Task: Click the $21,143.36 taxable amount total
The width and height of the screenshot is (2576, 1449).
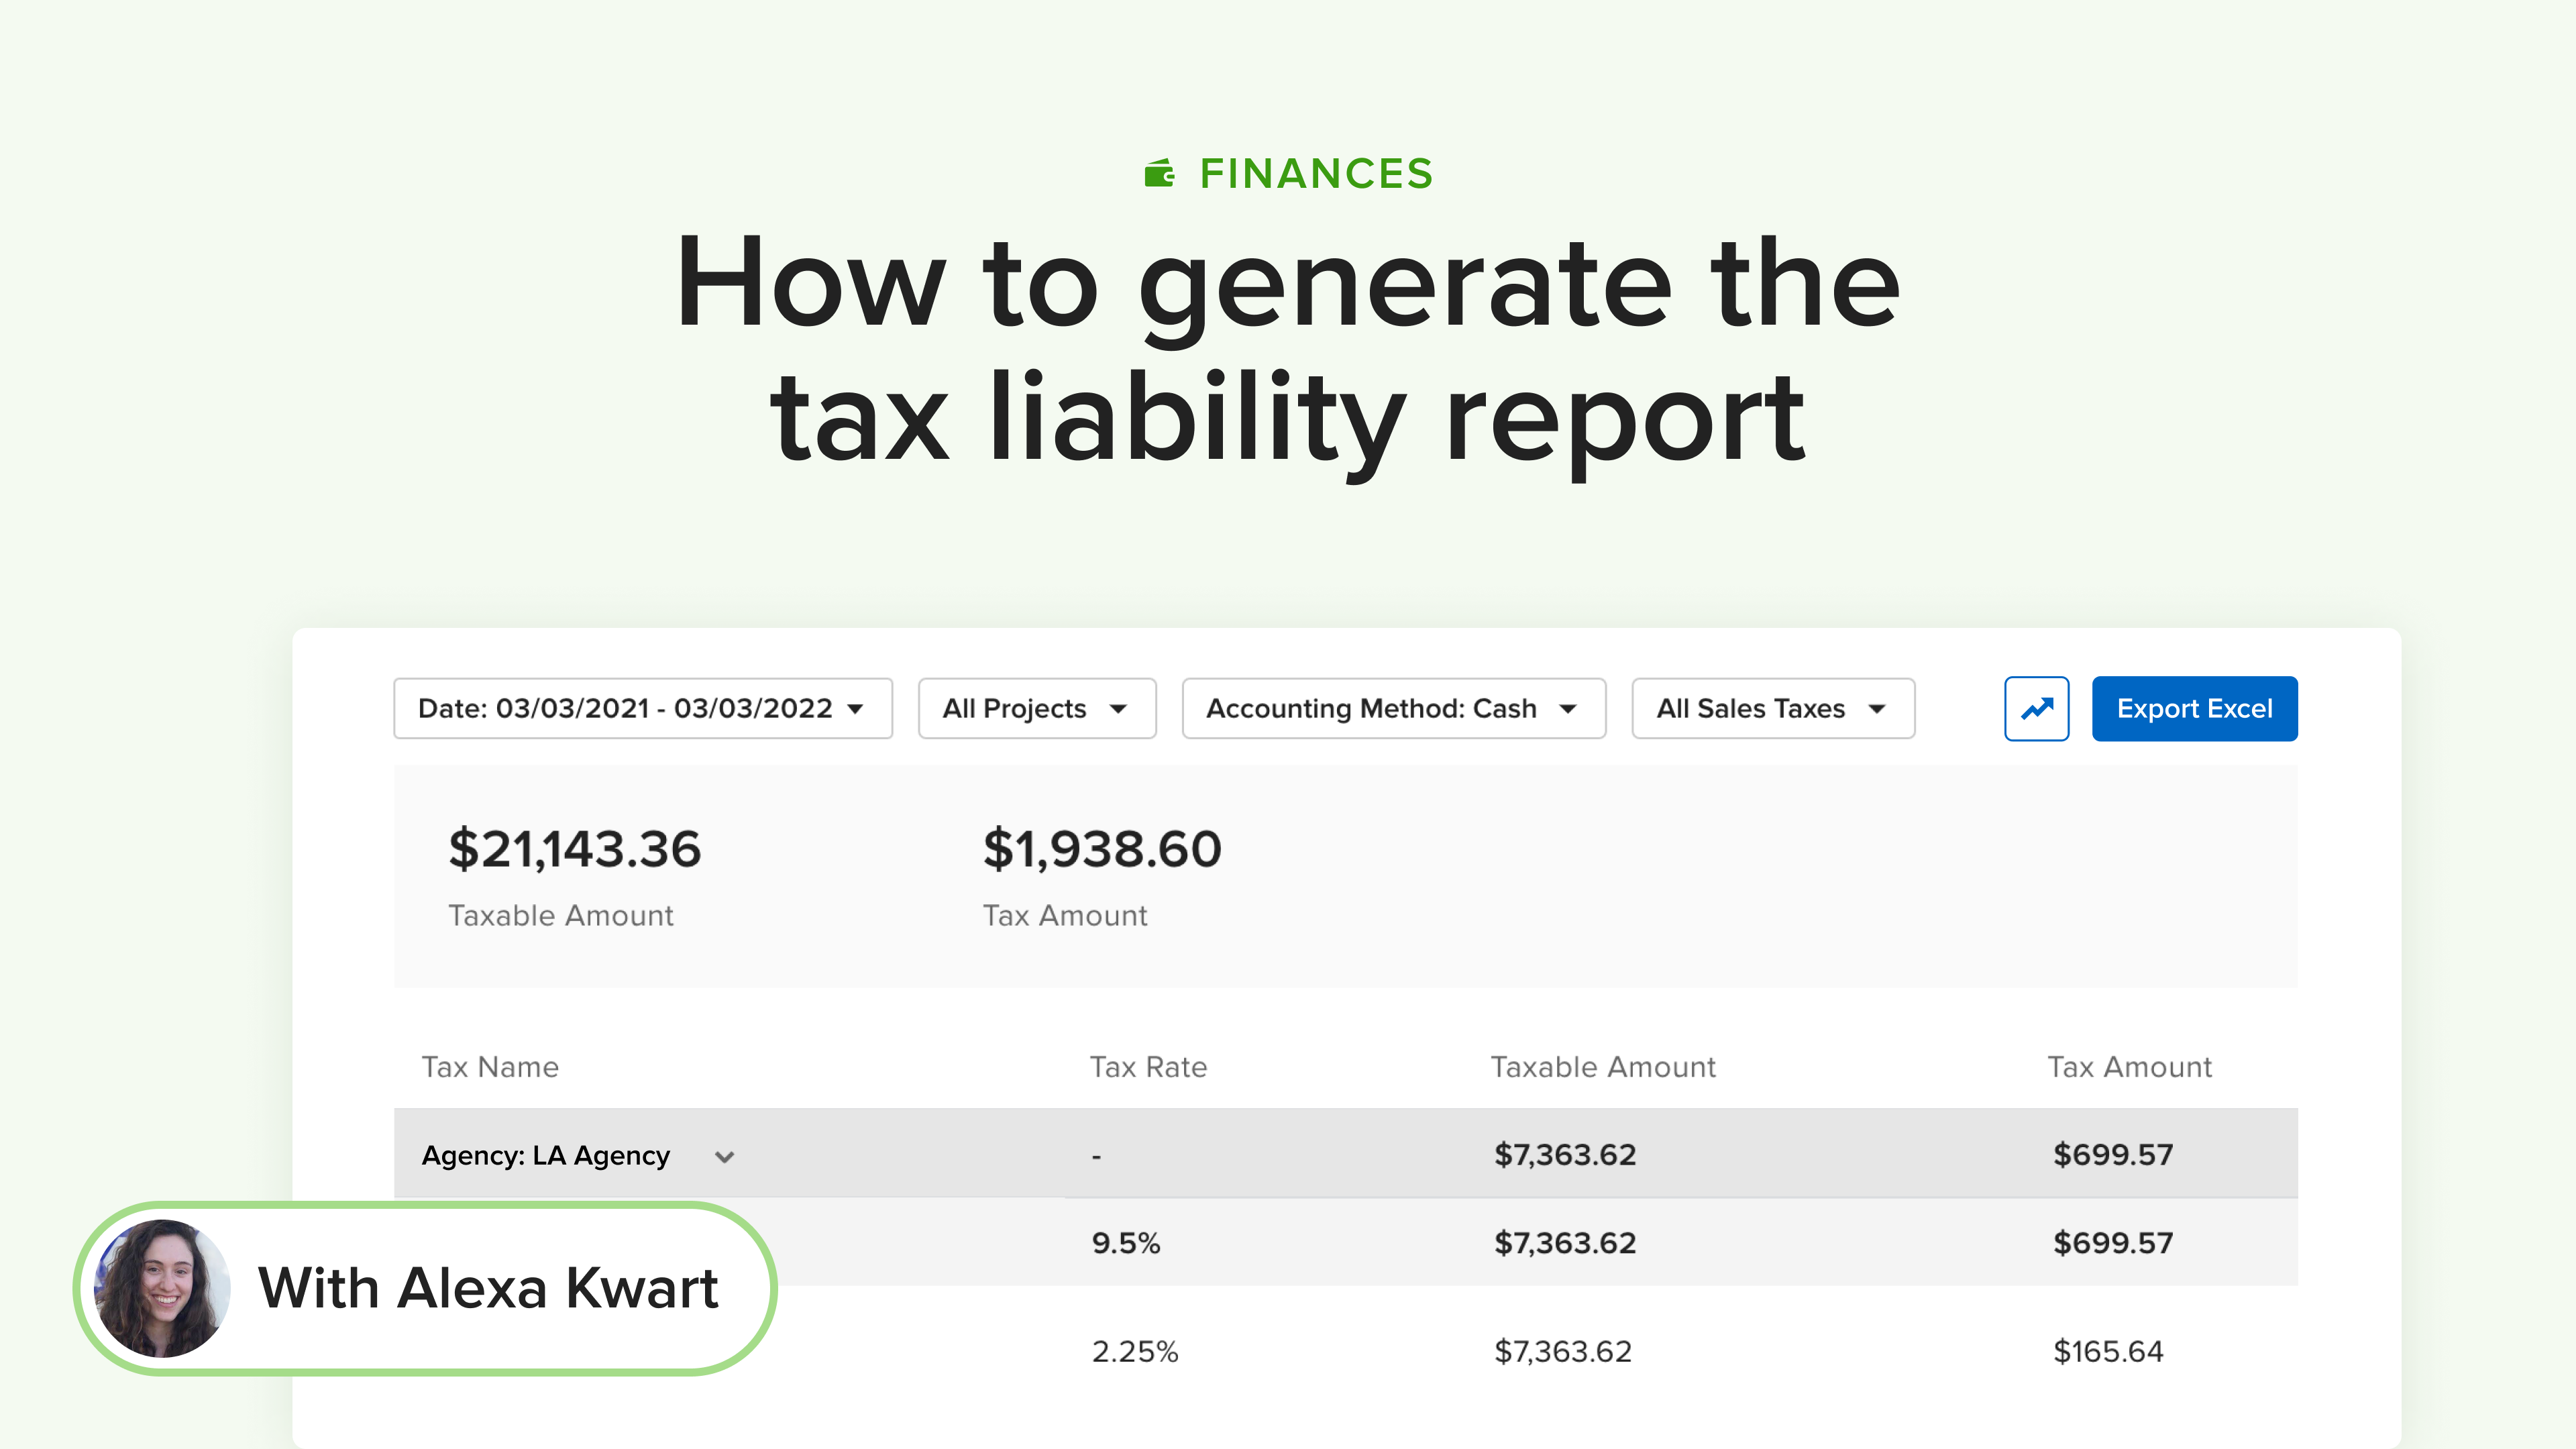Action: point(575,849)
